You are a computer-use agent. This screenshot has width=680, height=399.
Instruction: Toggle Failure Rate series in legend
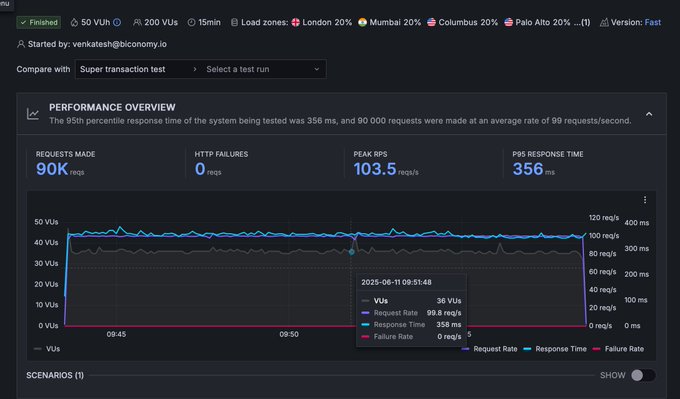coord(618,349)
